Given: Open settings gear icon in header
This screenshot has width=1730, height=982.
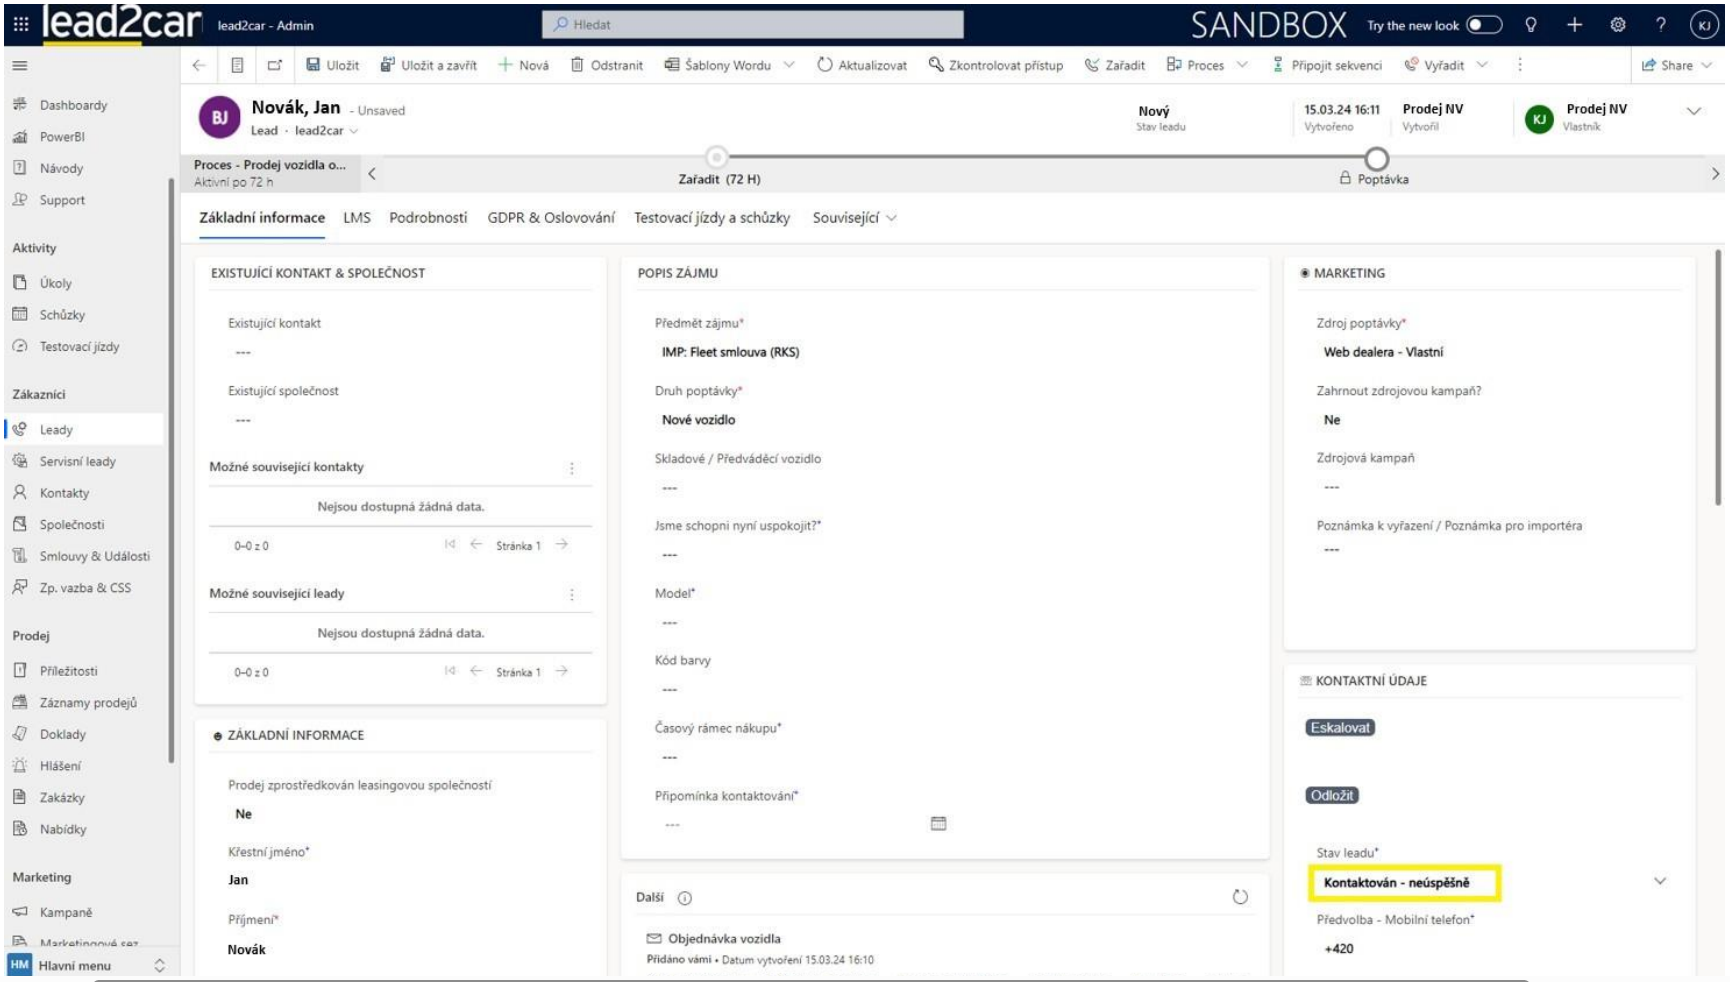Looking at the screenshot, I should pyautogui.click(x=1617, y=25).
